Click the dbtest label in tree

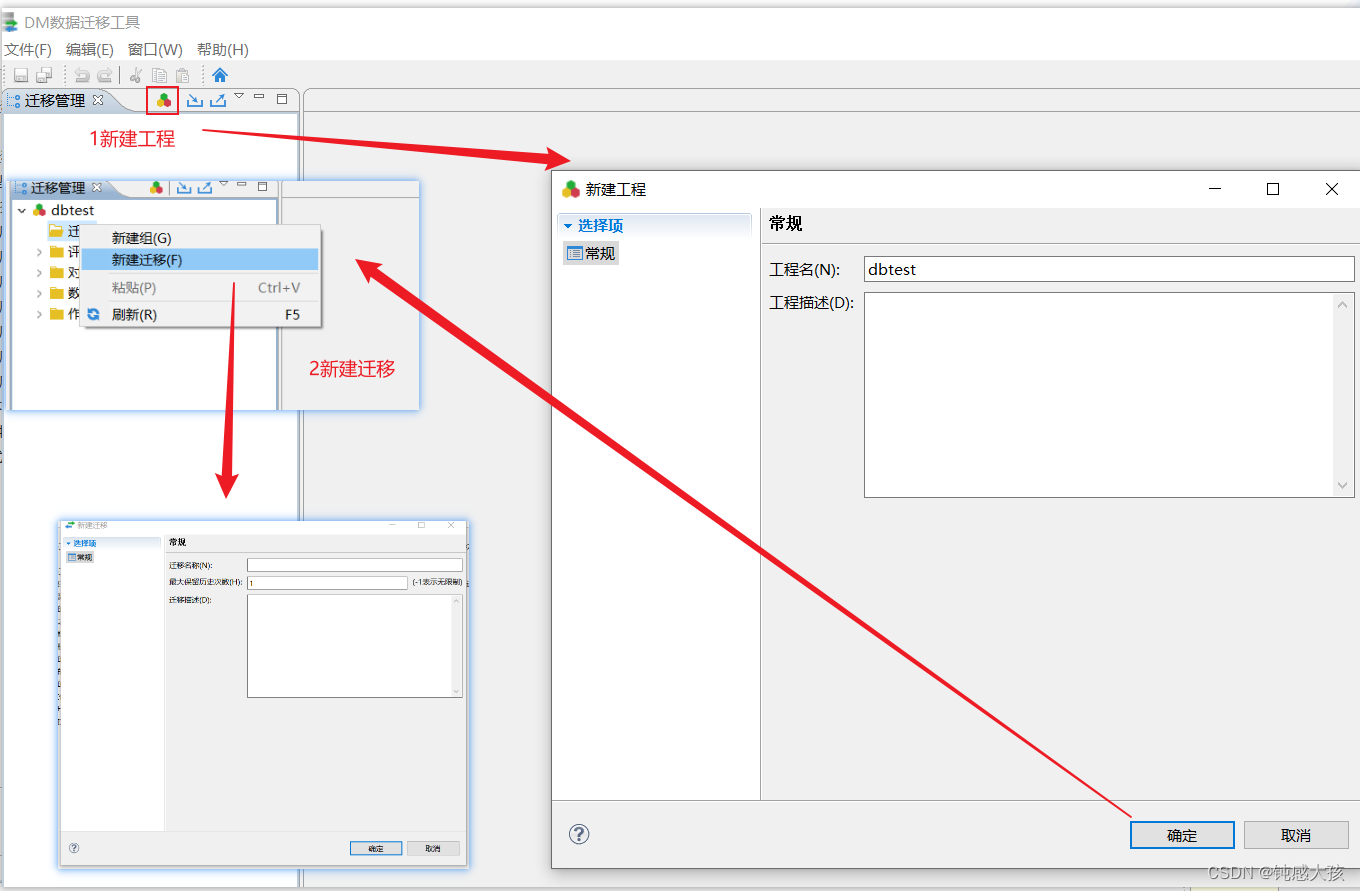[73, 211]
